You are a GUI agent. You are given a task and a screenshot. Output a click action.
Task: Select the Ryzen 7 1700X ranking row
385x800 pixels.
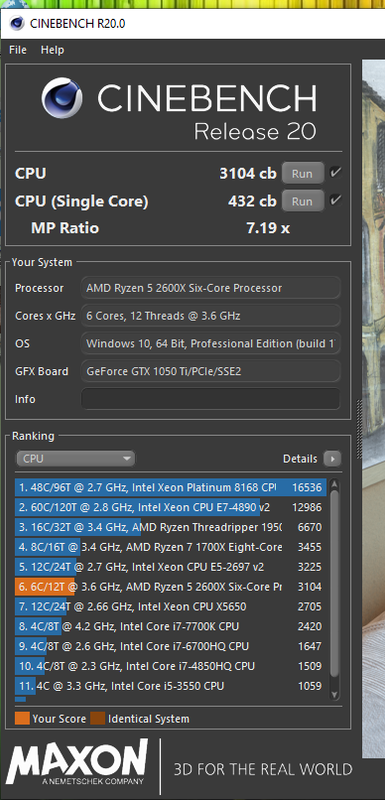tap(170, 547)
